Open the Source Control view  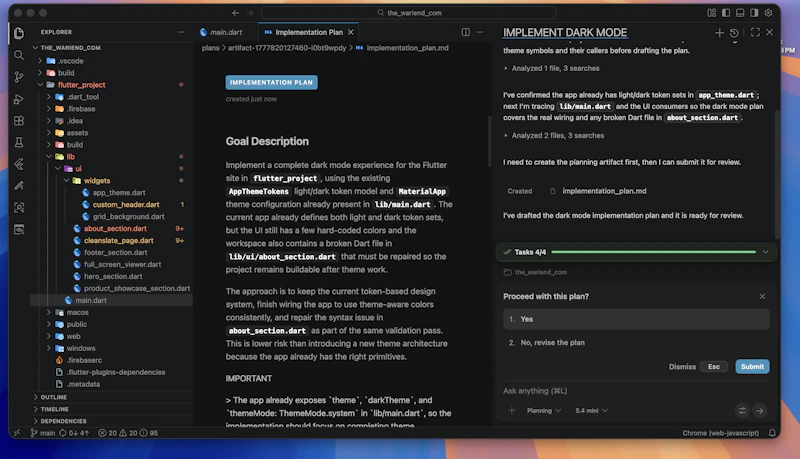(x=19, y=77)
